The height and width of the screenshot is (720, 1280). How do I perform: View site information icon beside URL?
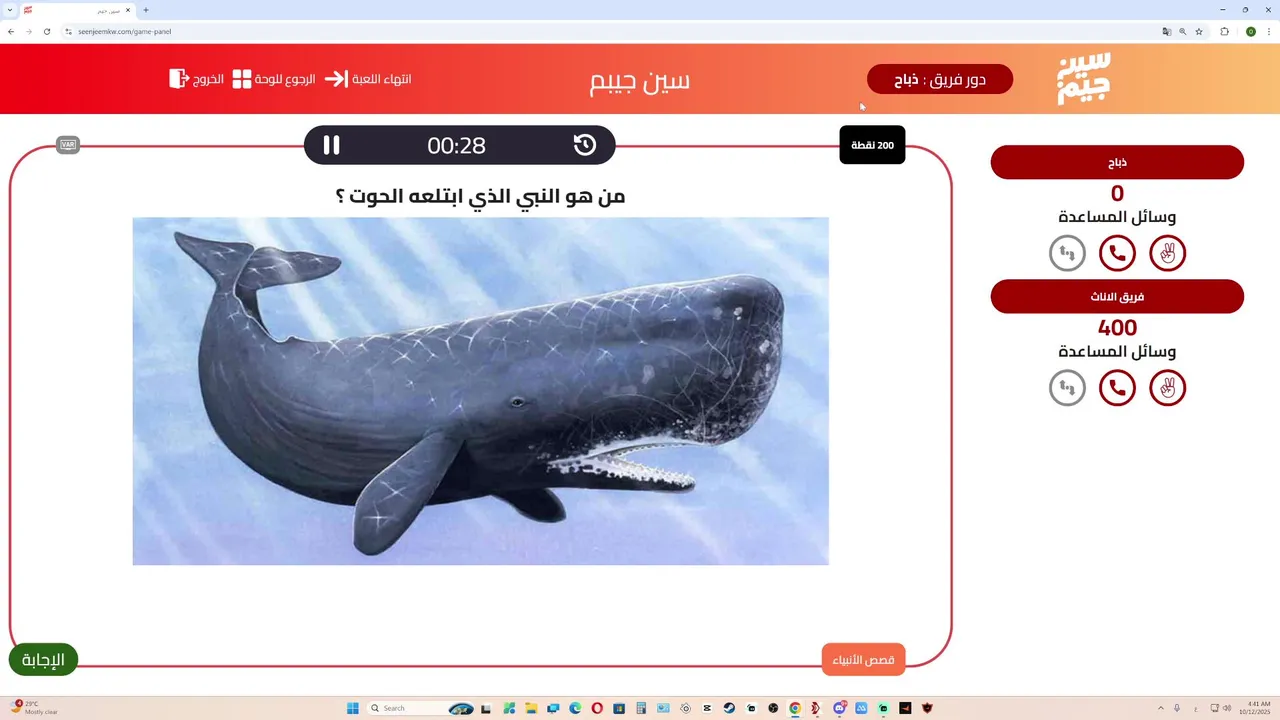point(69,31)
